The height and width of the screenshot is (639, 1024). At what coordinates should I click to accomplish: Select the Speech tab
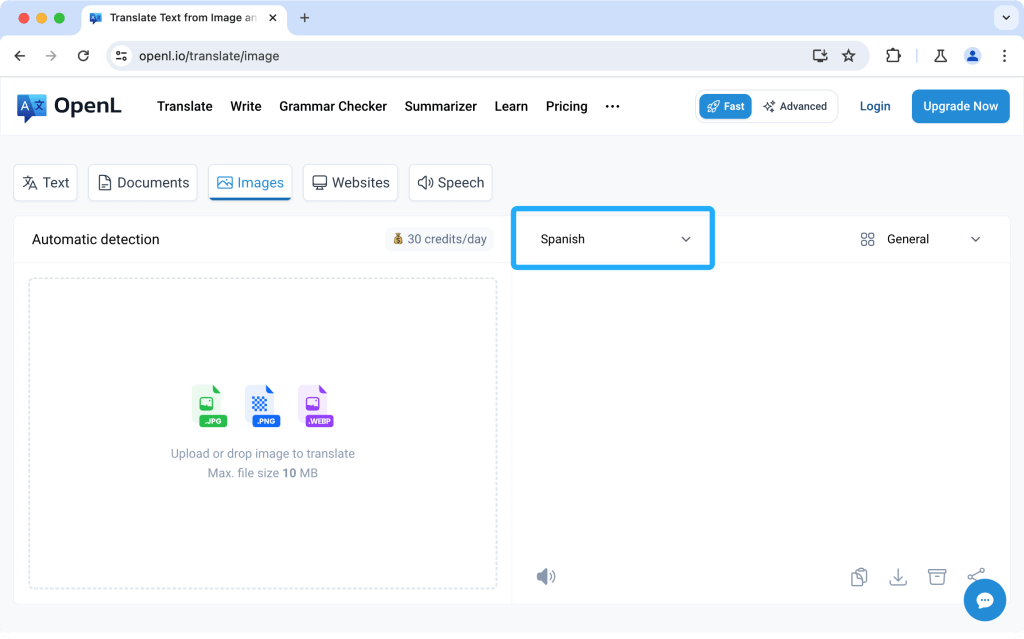pyautogui.click(x=450, y=183)
